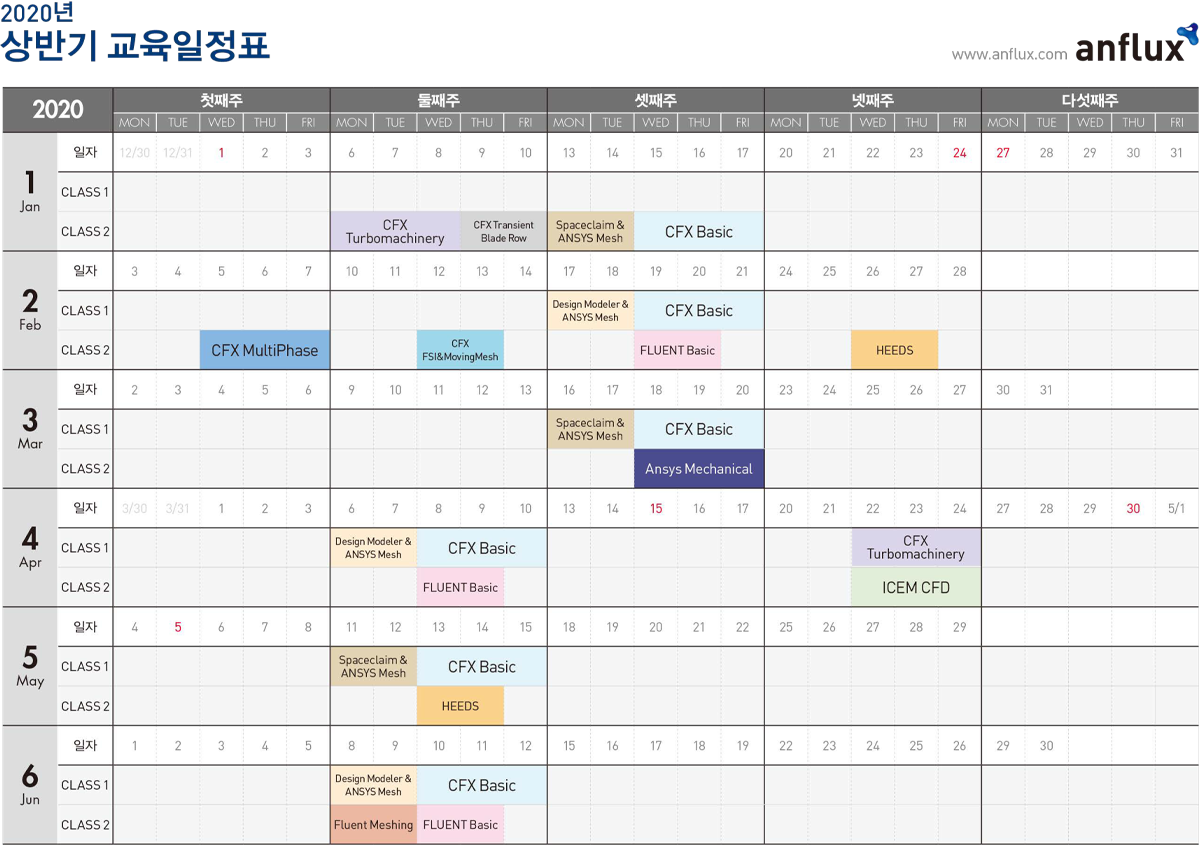
Task: Select the 6 Jun month label
Action: [30, 784]
